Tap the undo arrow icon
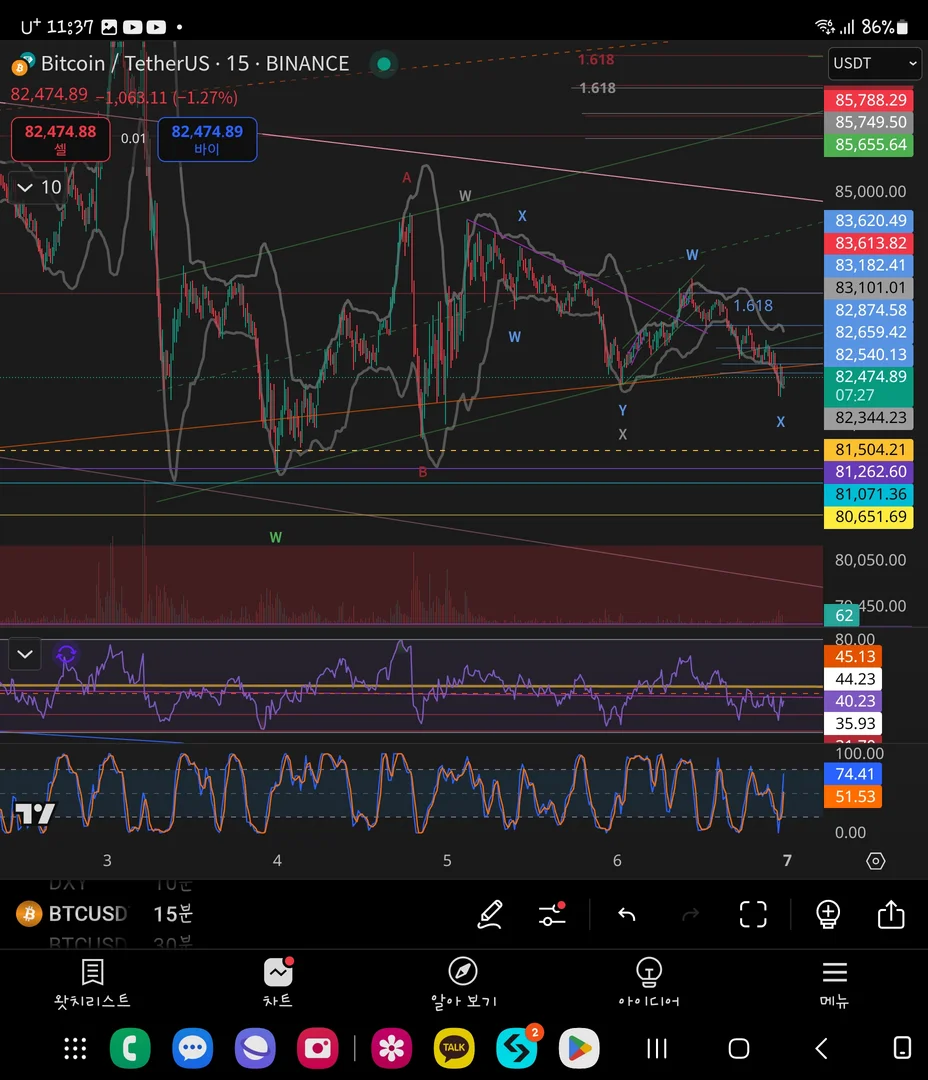Image resolution: width=928 pixels, height=1080 pixels. (x=626, y=914)
